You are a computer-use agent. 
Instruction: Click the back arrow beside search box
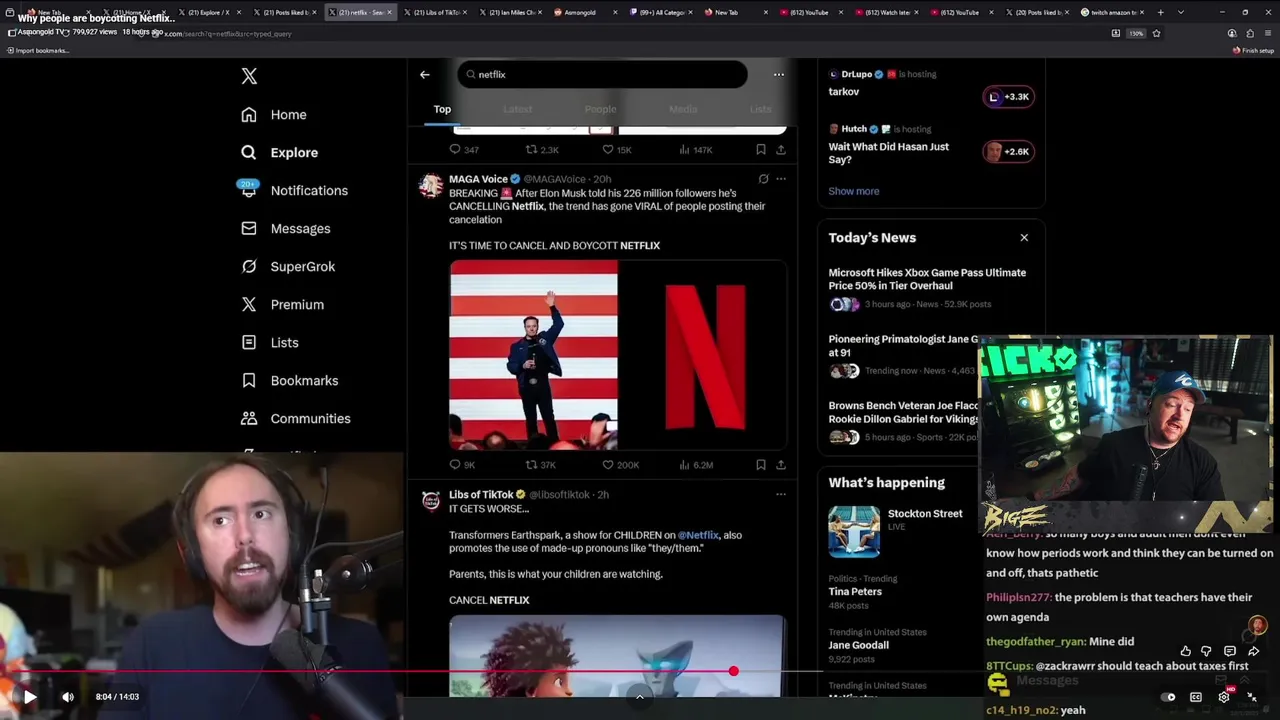(425, 74)
